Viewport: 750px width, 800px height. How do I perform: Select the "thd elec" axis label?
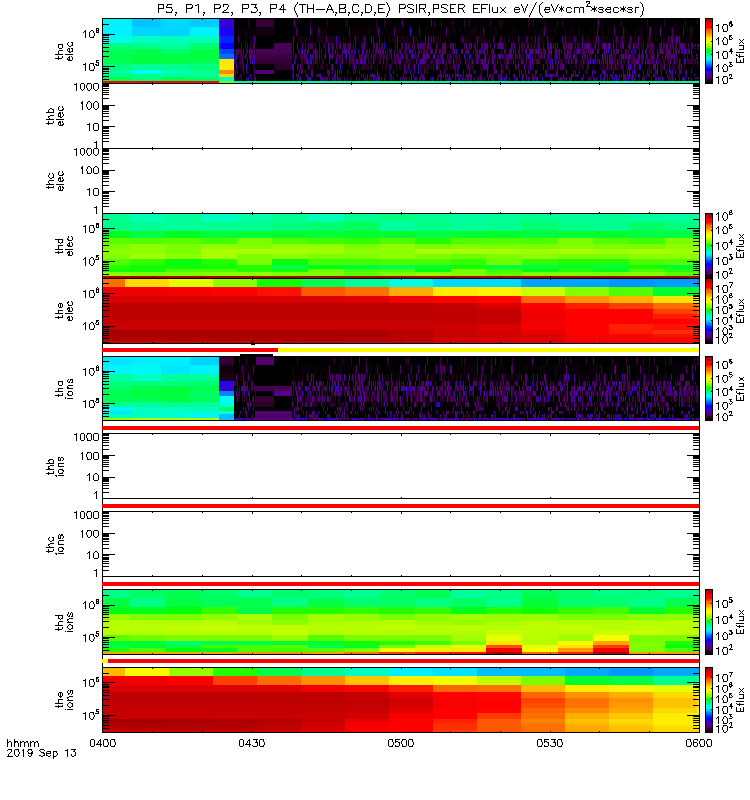pyautogui.click(x=65, y=245)
